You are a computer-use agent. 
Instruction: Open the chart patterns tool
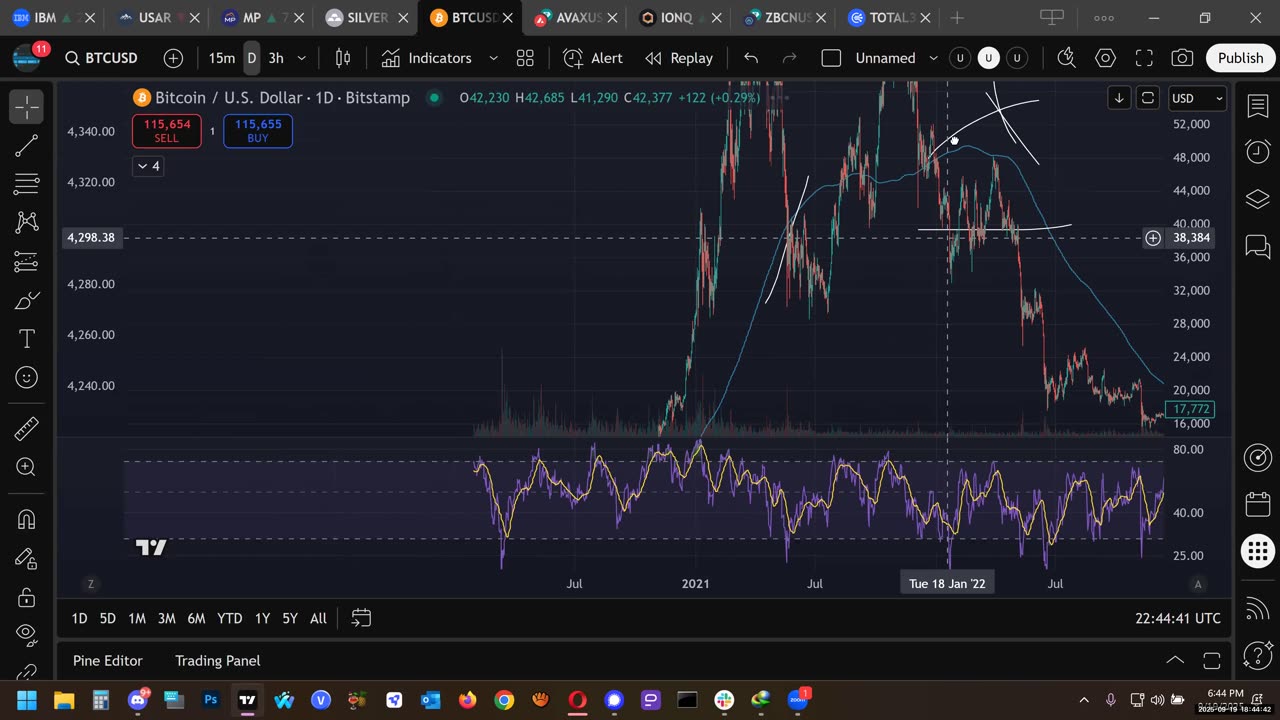click(27, 223)
